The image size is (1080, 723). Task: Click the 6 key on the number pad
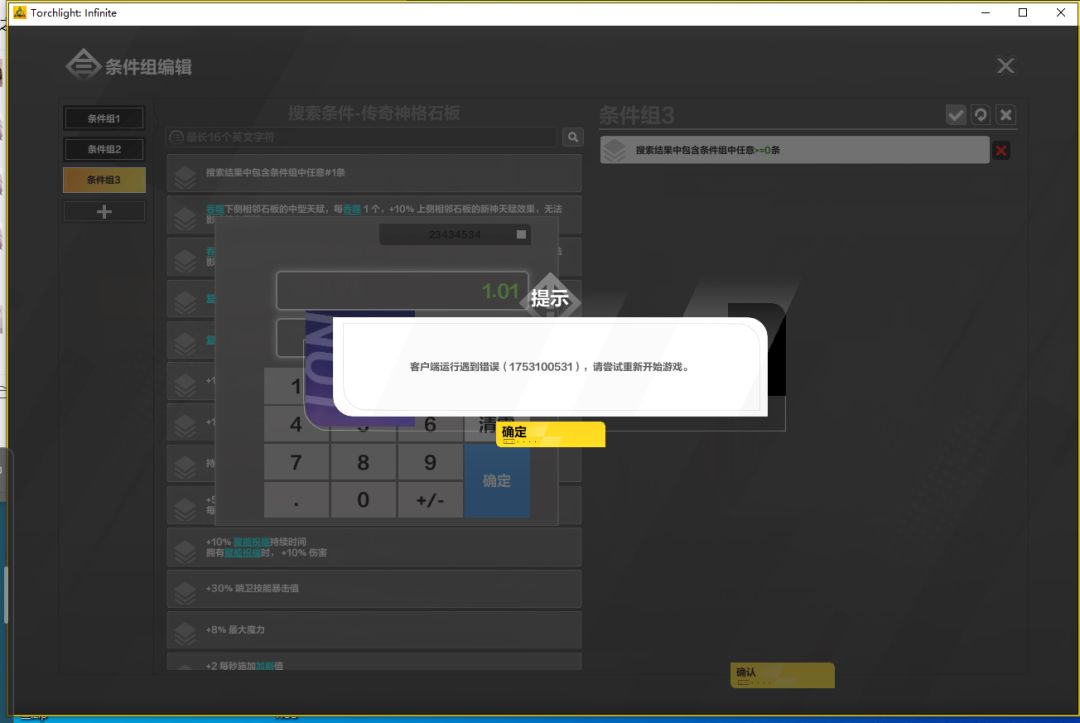point(430,424)
